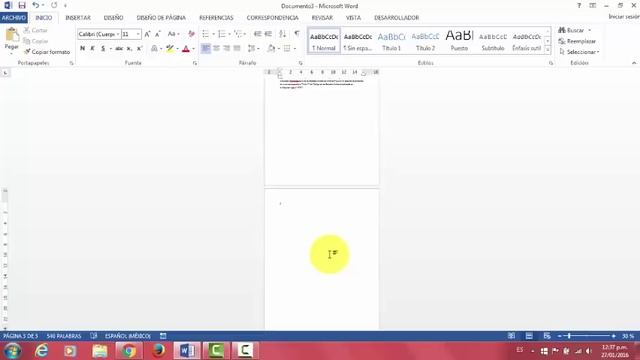This screenshot has width=640, height=360.
Task: Align text left
Action: 206,49
